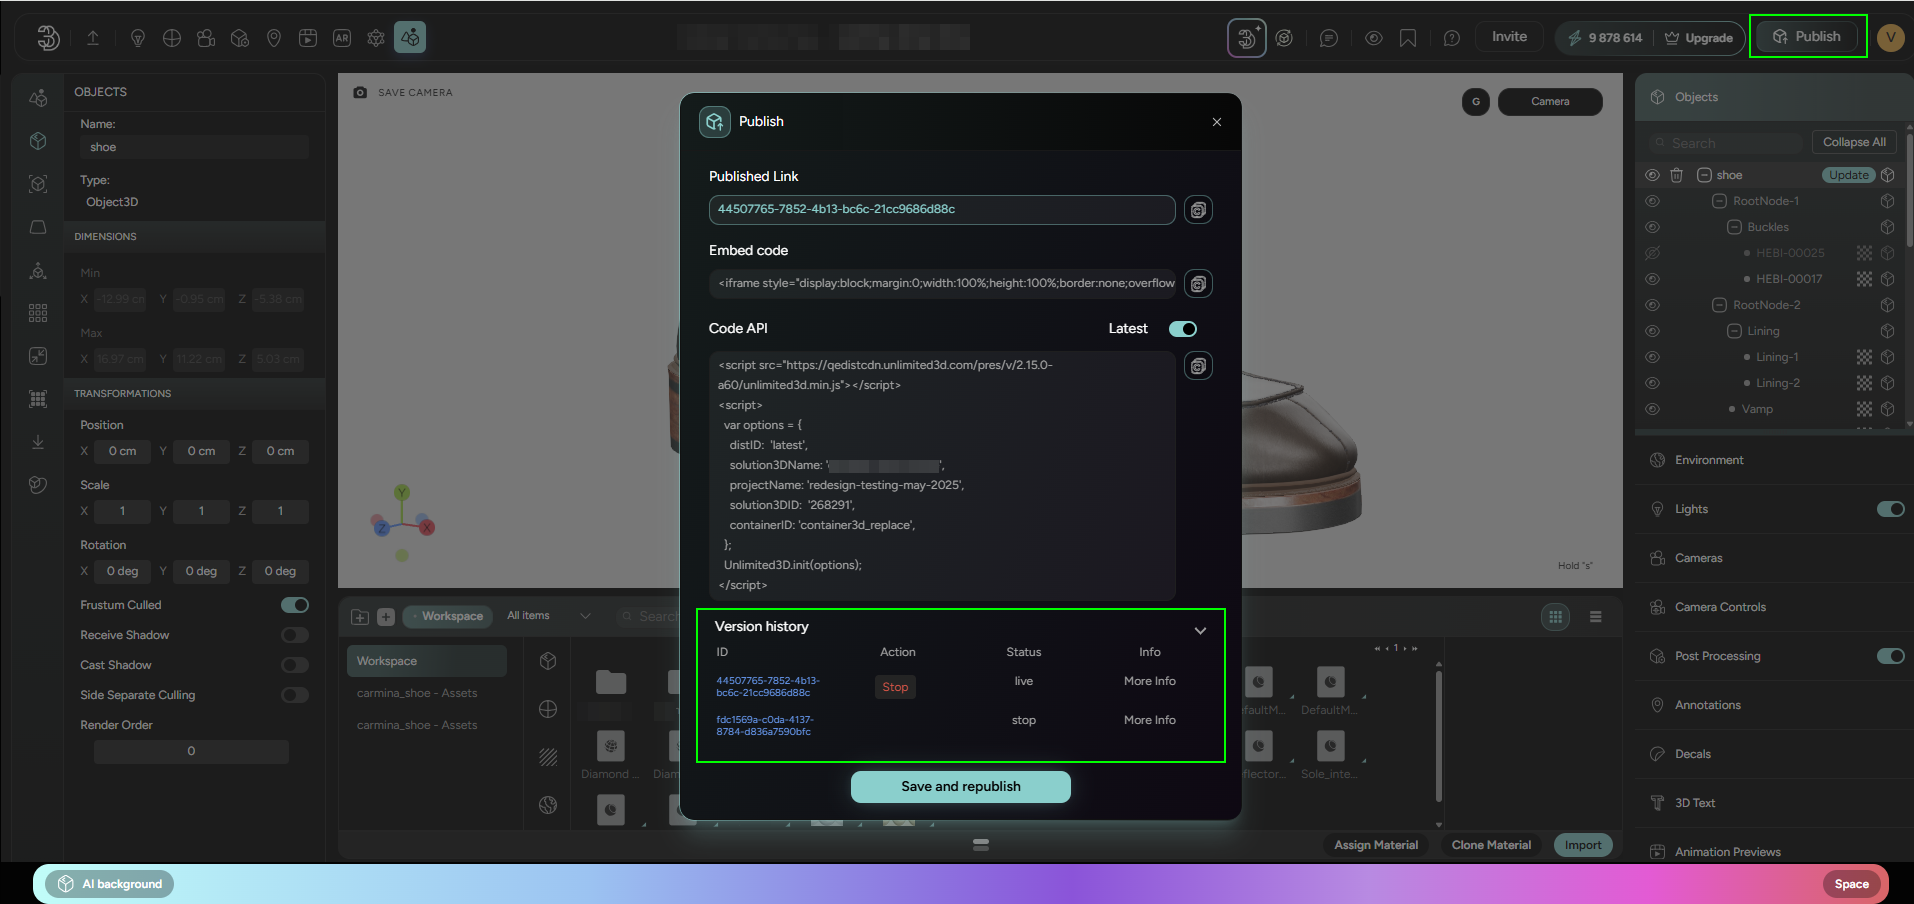Open the comments chat icon
The width and height of the screenshot is (1914, 904).
click(x=1328, y=38)
